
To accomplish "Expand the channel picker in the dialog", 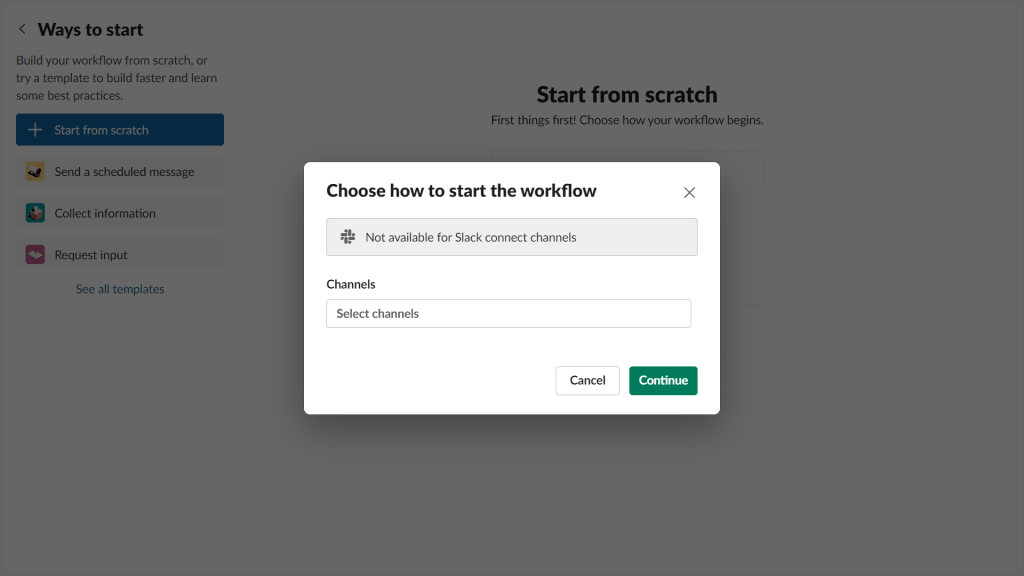I will tap(508, 313).
